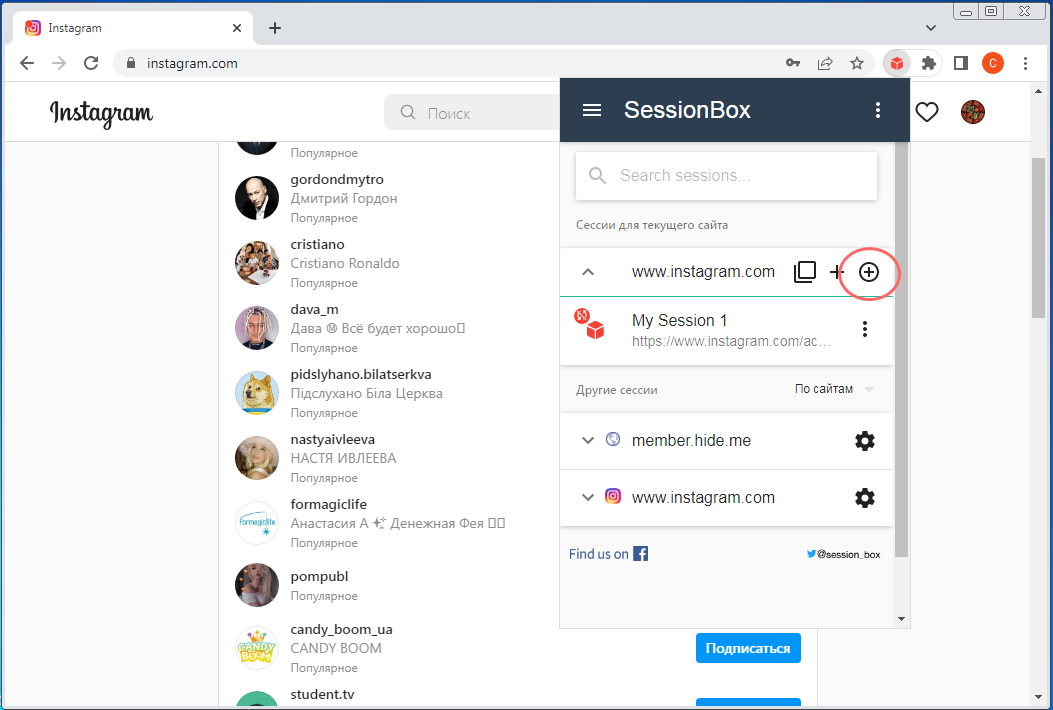Click gordondmytro profile photo

257,197
